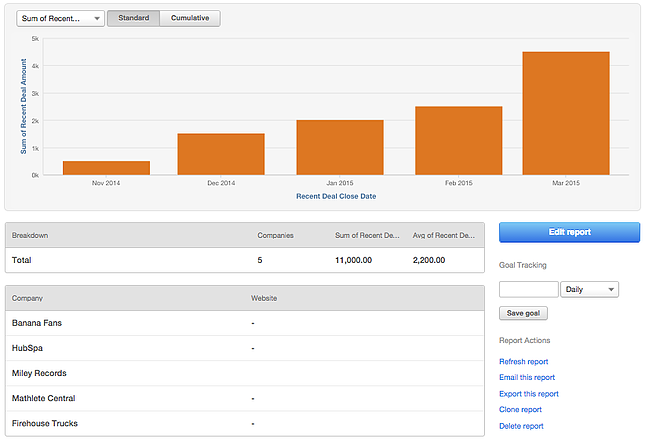Image resolution: width=649 pixels, height=442 pixels.
Task: Click the Edit report button
Action: tap(569, 232)
